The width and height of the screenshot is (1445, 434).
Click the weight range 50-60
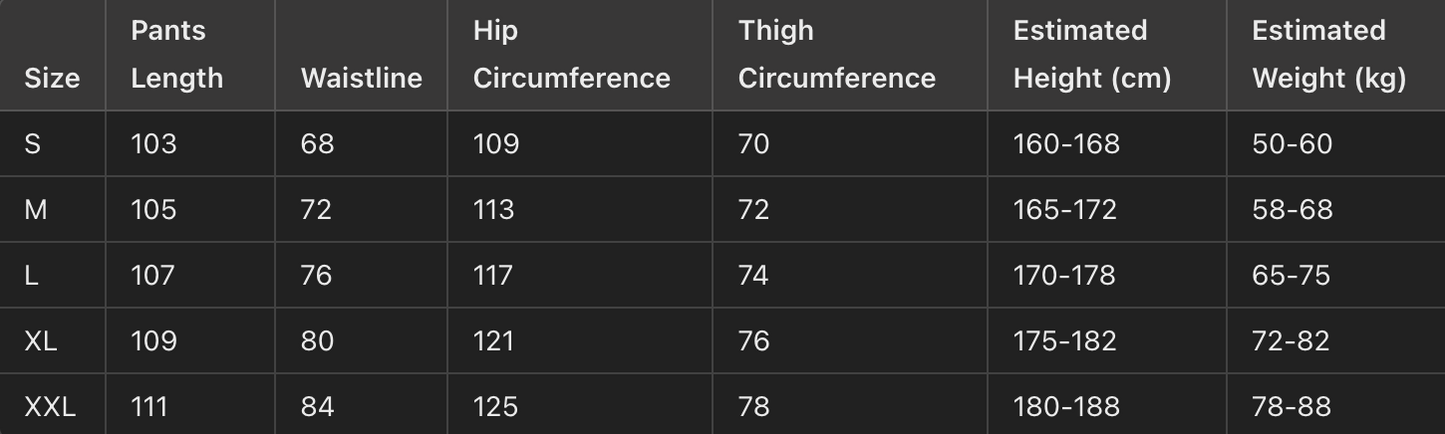1292,144
